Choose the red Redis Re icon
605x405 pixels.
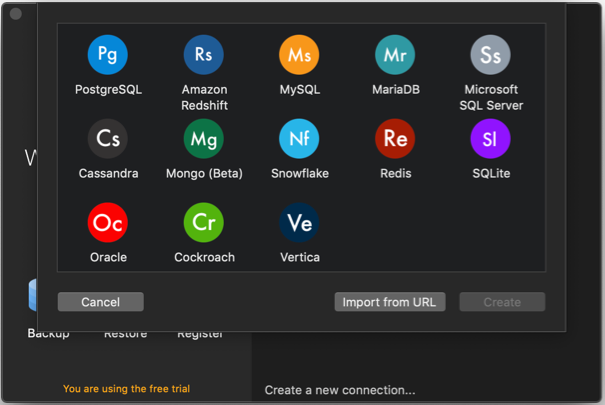[395, 138]
